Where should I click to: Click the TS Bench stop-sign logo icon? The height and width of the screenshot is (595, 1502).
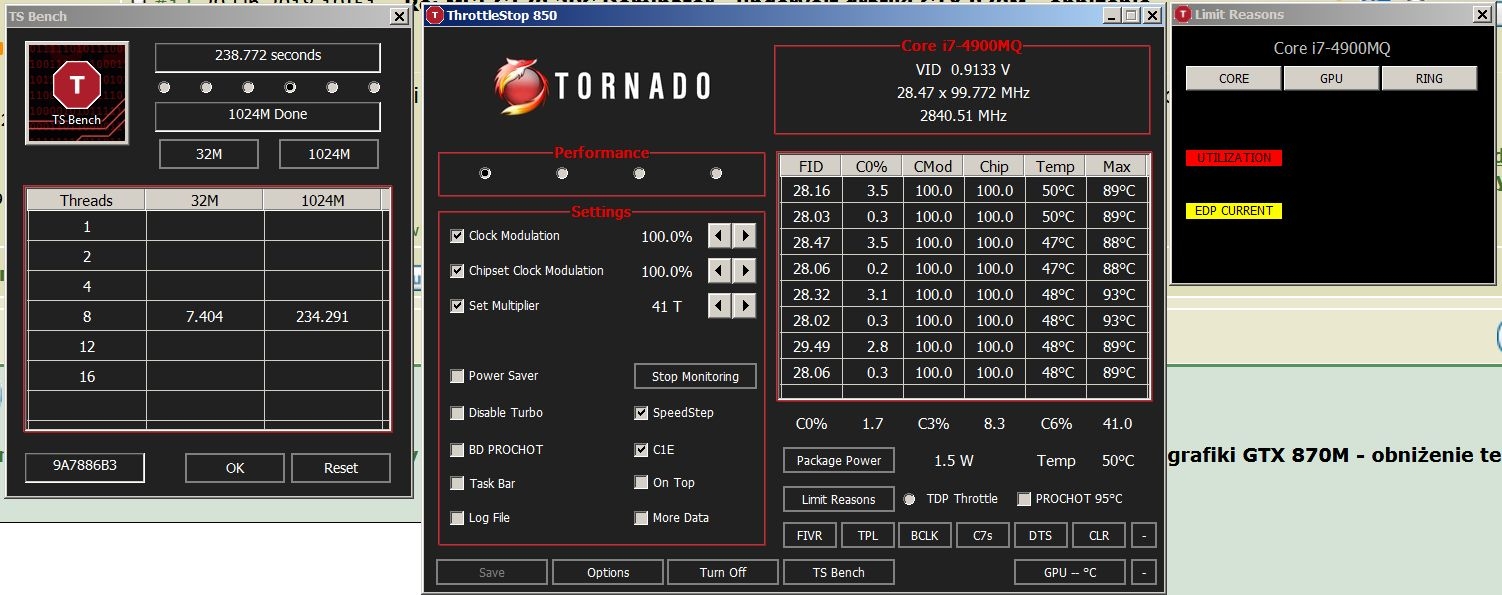(x=77, y=92)
